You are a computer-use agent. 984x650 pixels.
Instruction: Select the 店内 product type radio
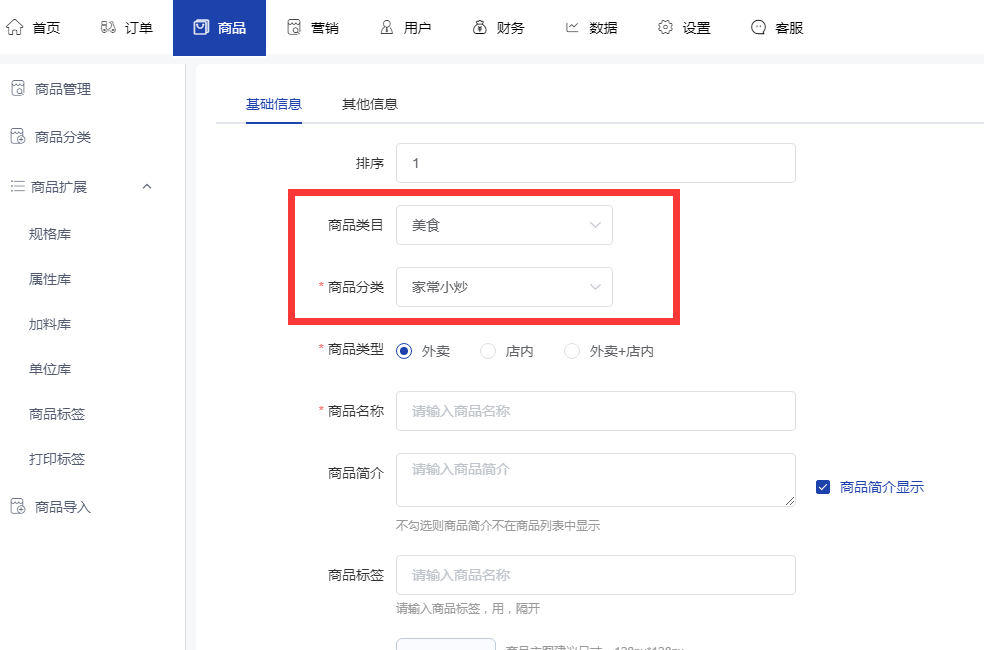tap(488, 351)
